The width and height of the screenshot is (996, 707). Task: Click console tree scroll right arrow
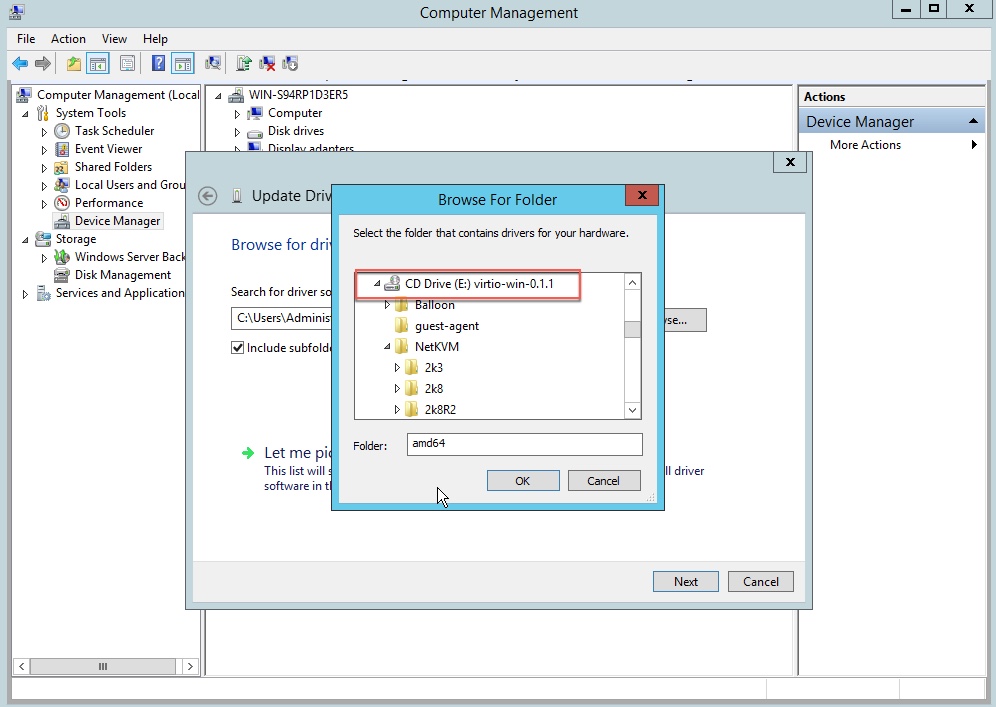click(x=189, y=666)
